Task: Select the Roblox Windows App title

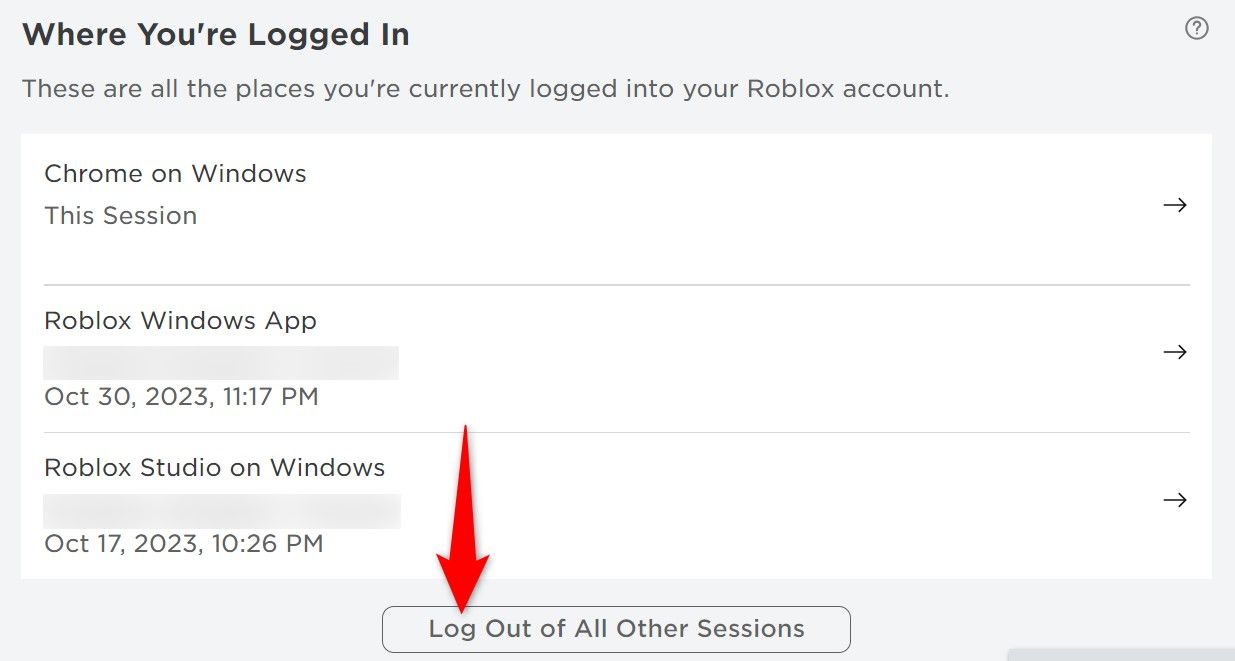Action: pos(180,321)
